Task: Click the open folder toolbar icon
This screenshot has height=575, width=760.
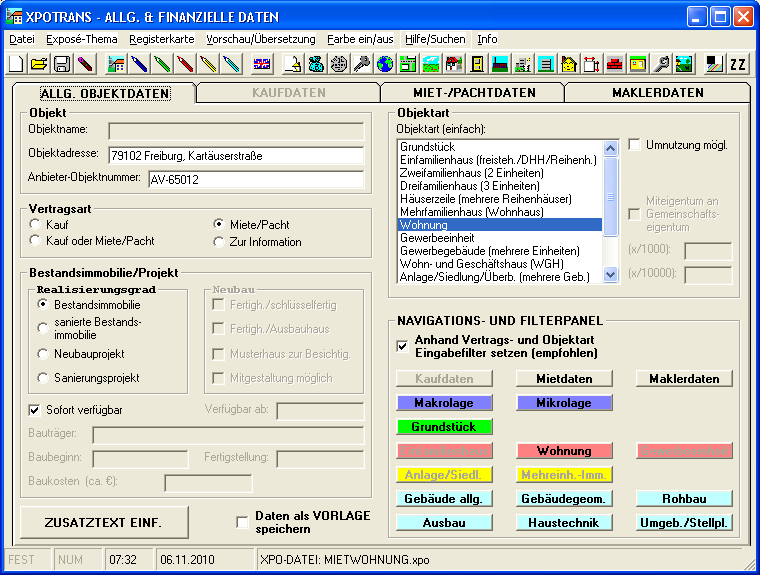Action: click(x=39, y=65)
